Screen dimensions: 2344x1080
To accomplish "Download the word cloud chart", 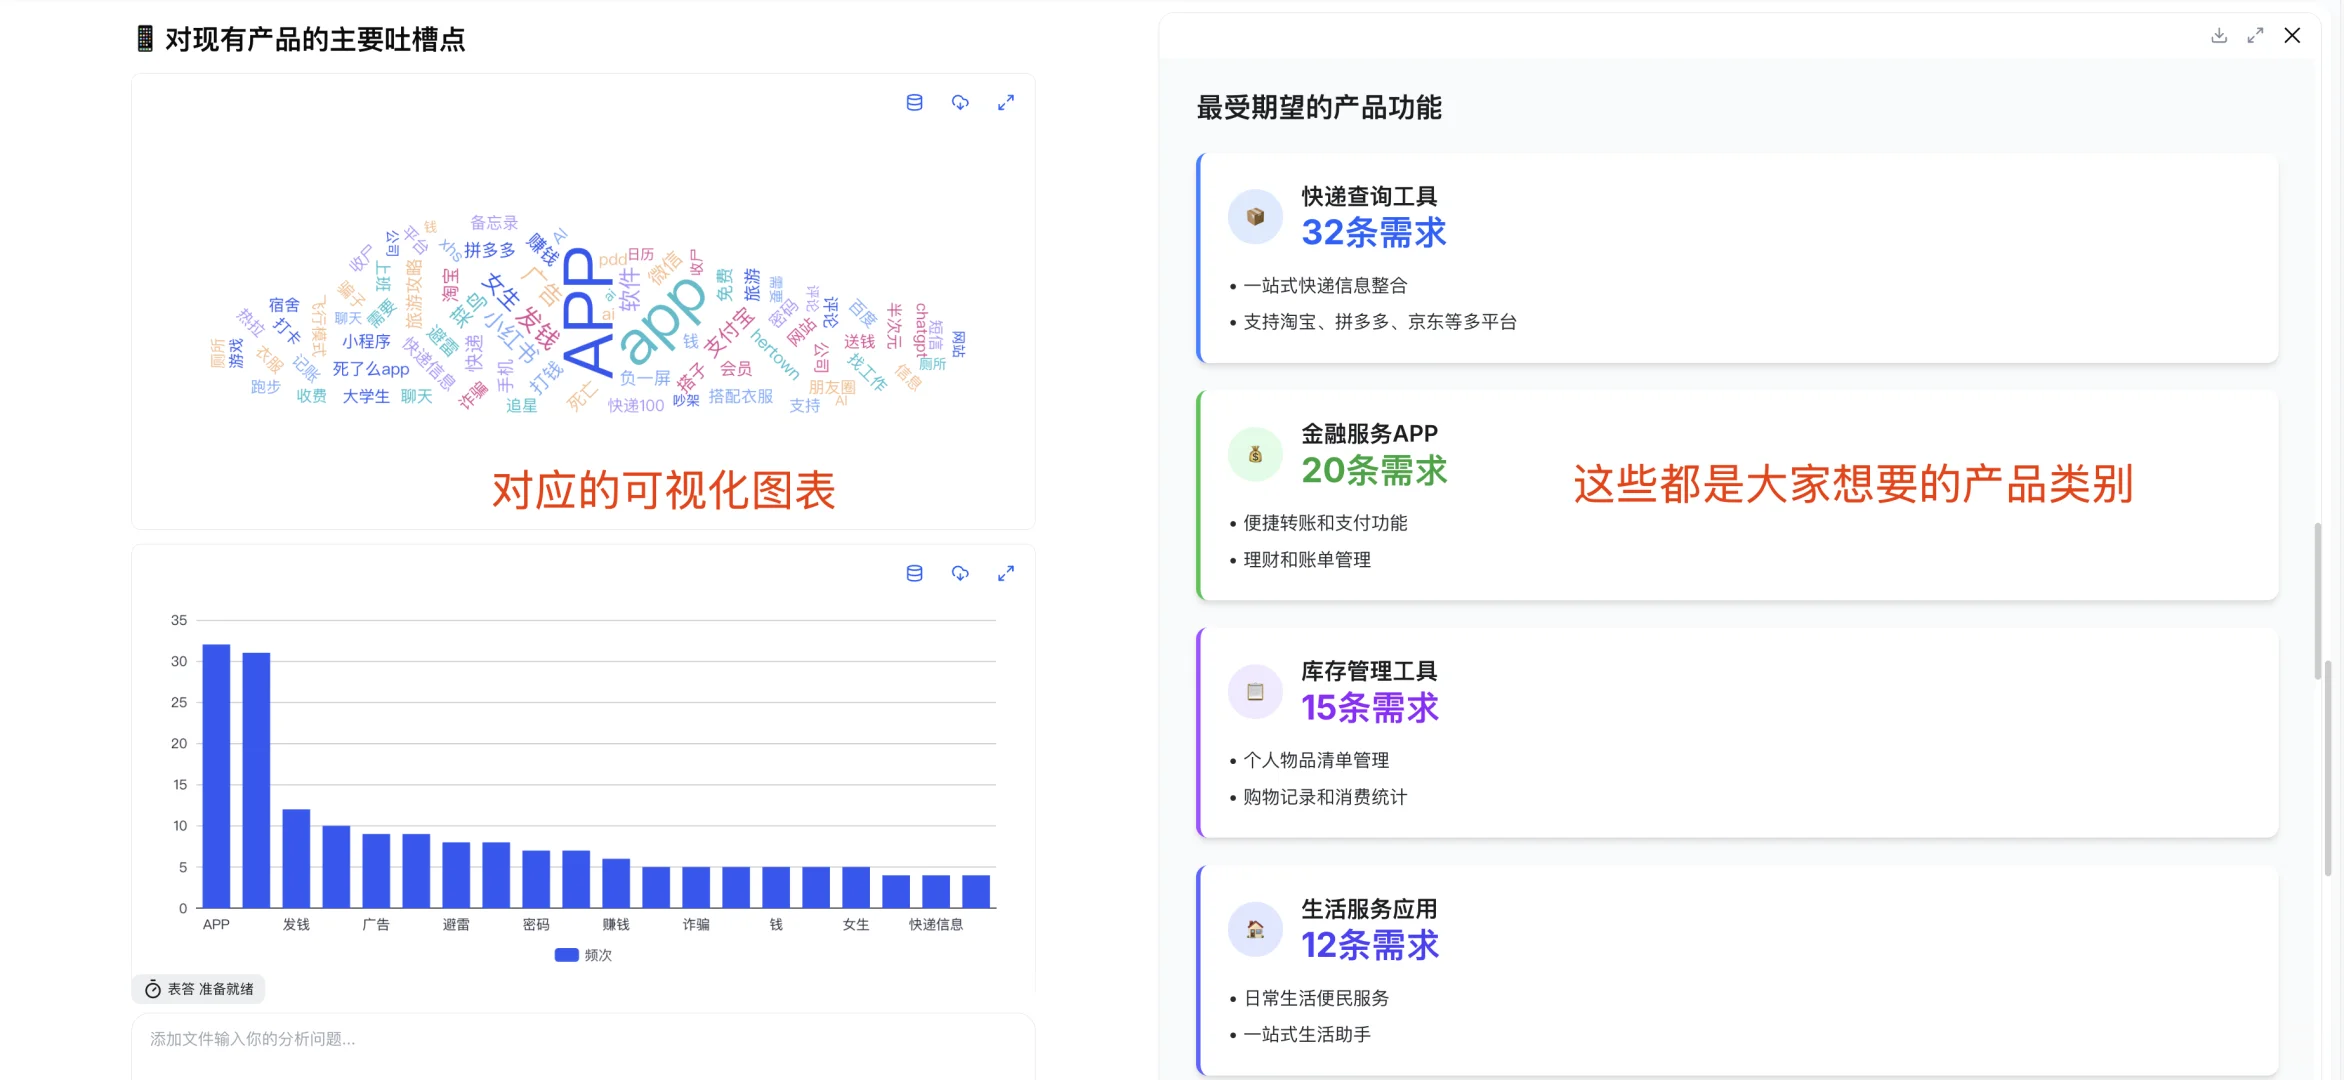I will 960,103.
